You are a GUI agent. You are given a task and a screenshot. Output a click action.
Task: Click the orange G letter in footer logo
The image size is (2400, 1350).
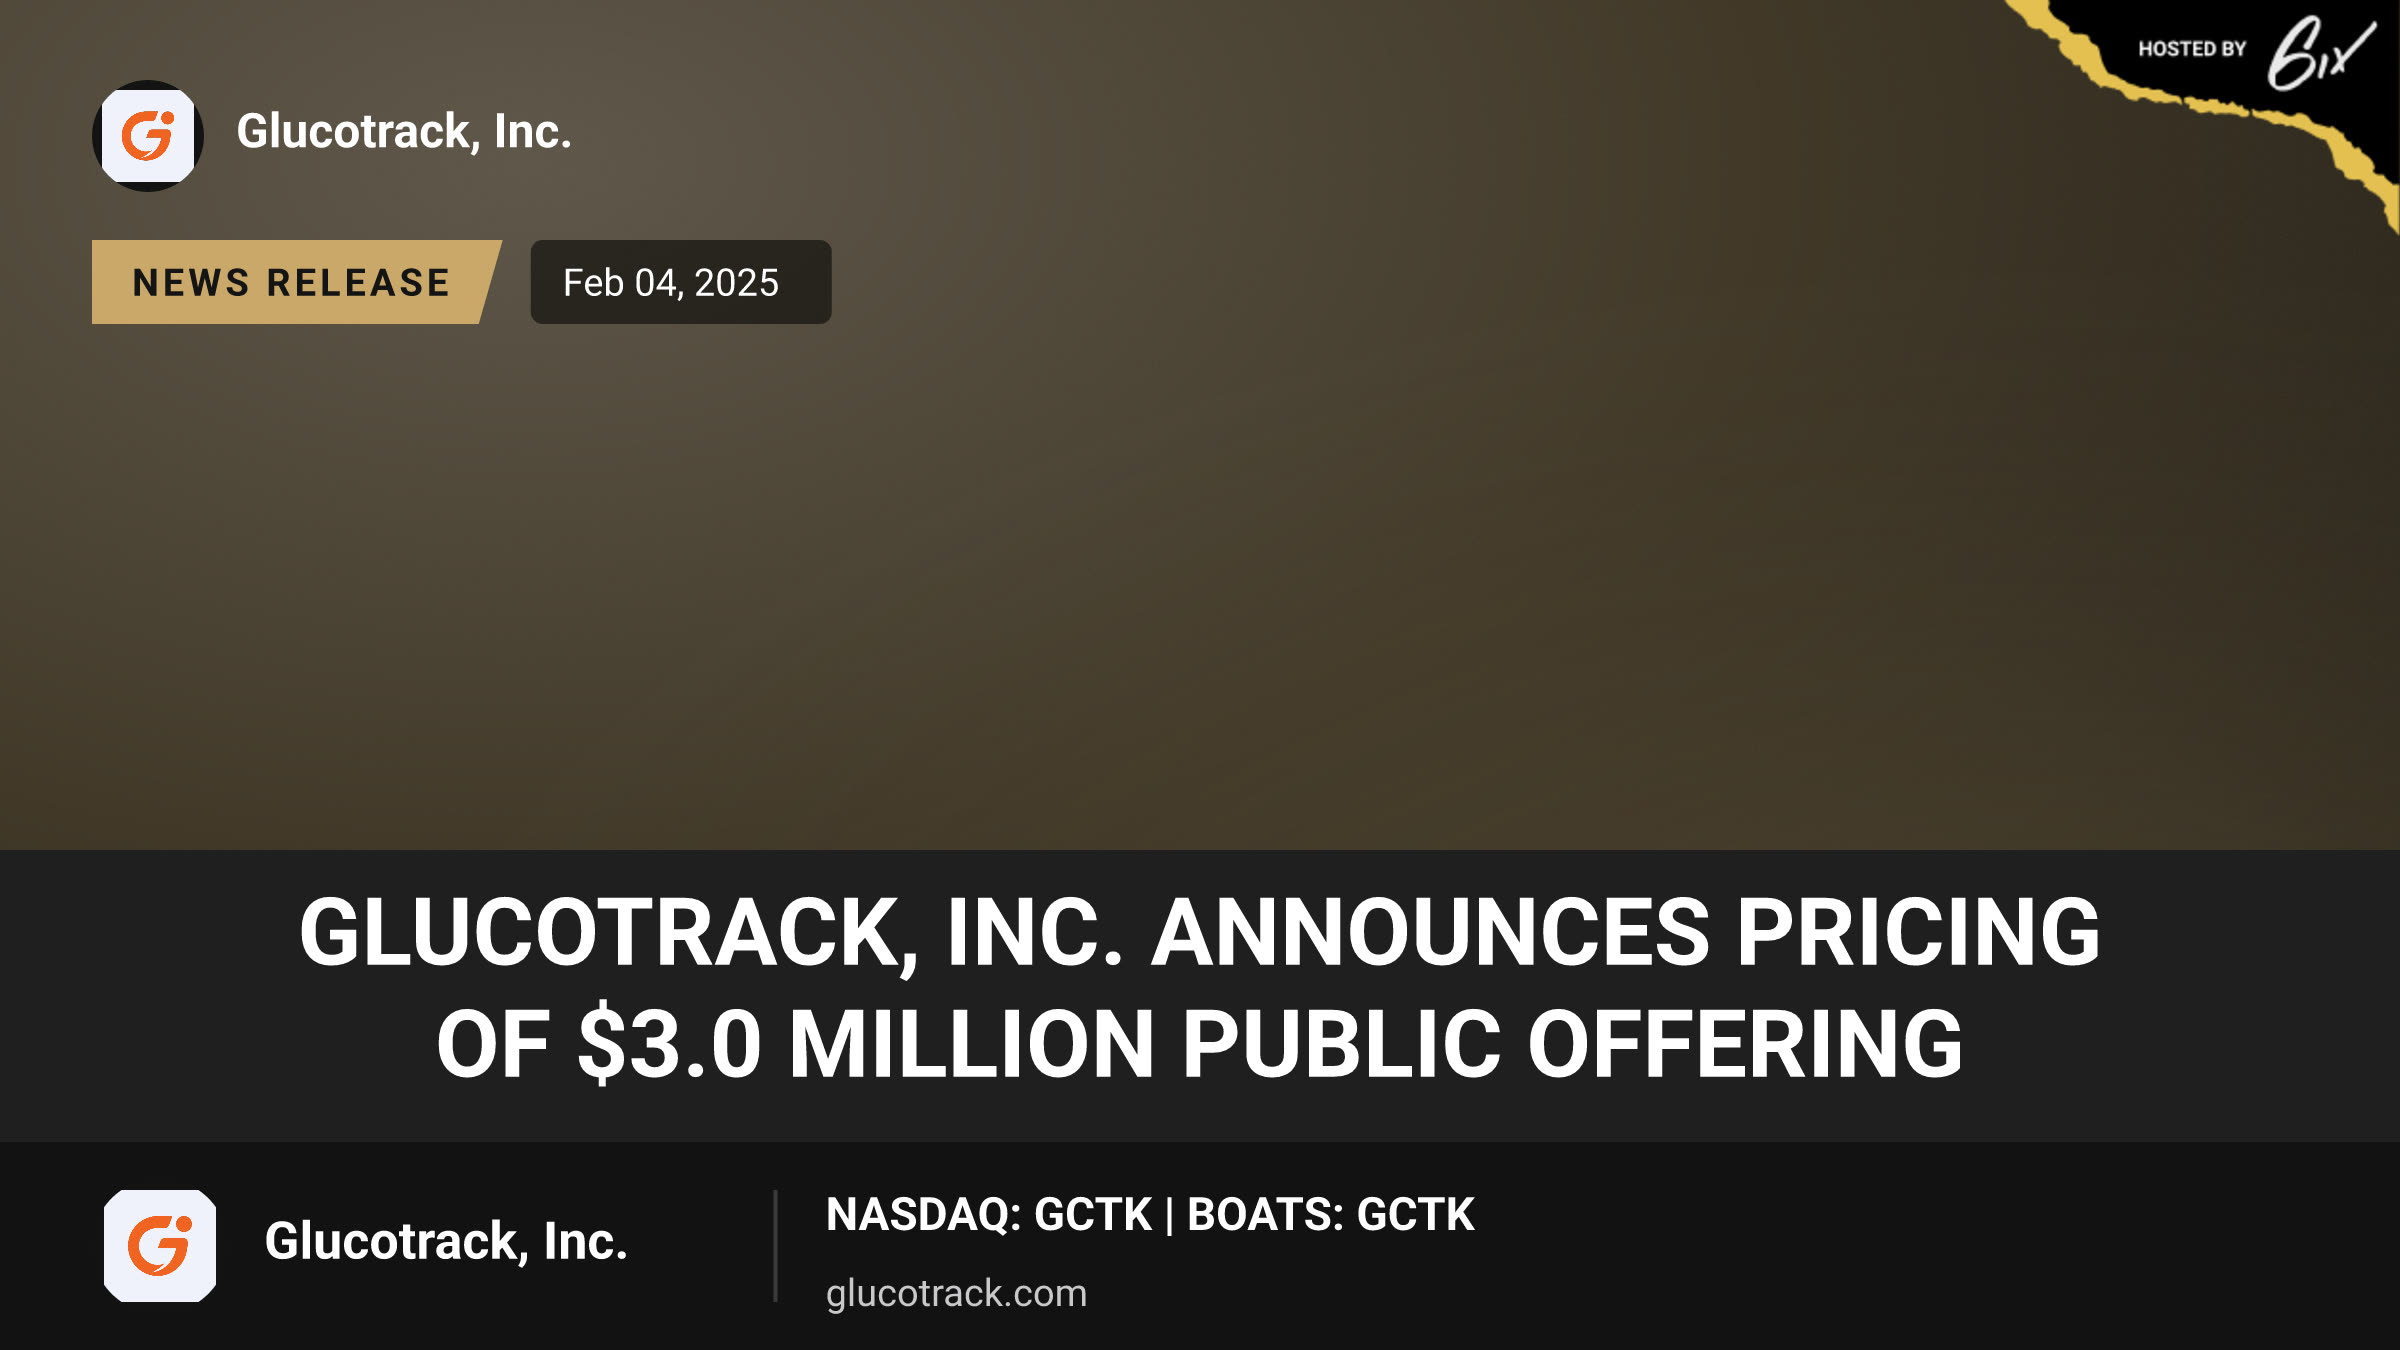[x=160, y=1246]
